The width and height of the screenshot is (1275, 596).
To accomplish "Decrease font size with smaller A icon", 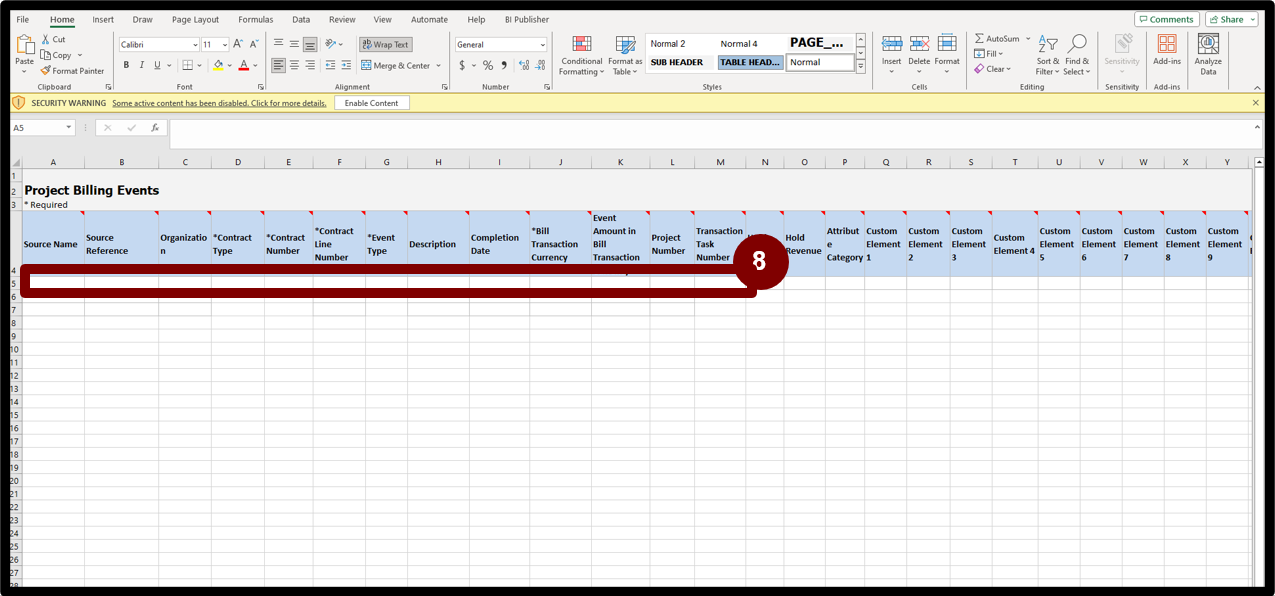I will (x=254, y=45).
